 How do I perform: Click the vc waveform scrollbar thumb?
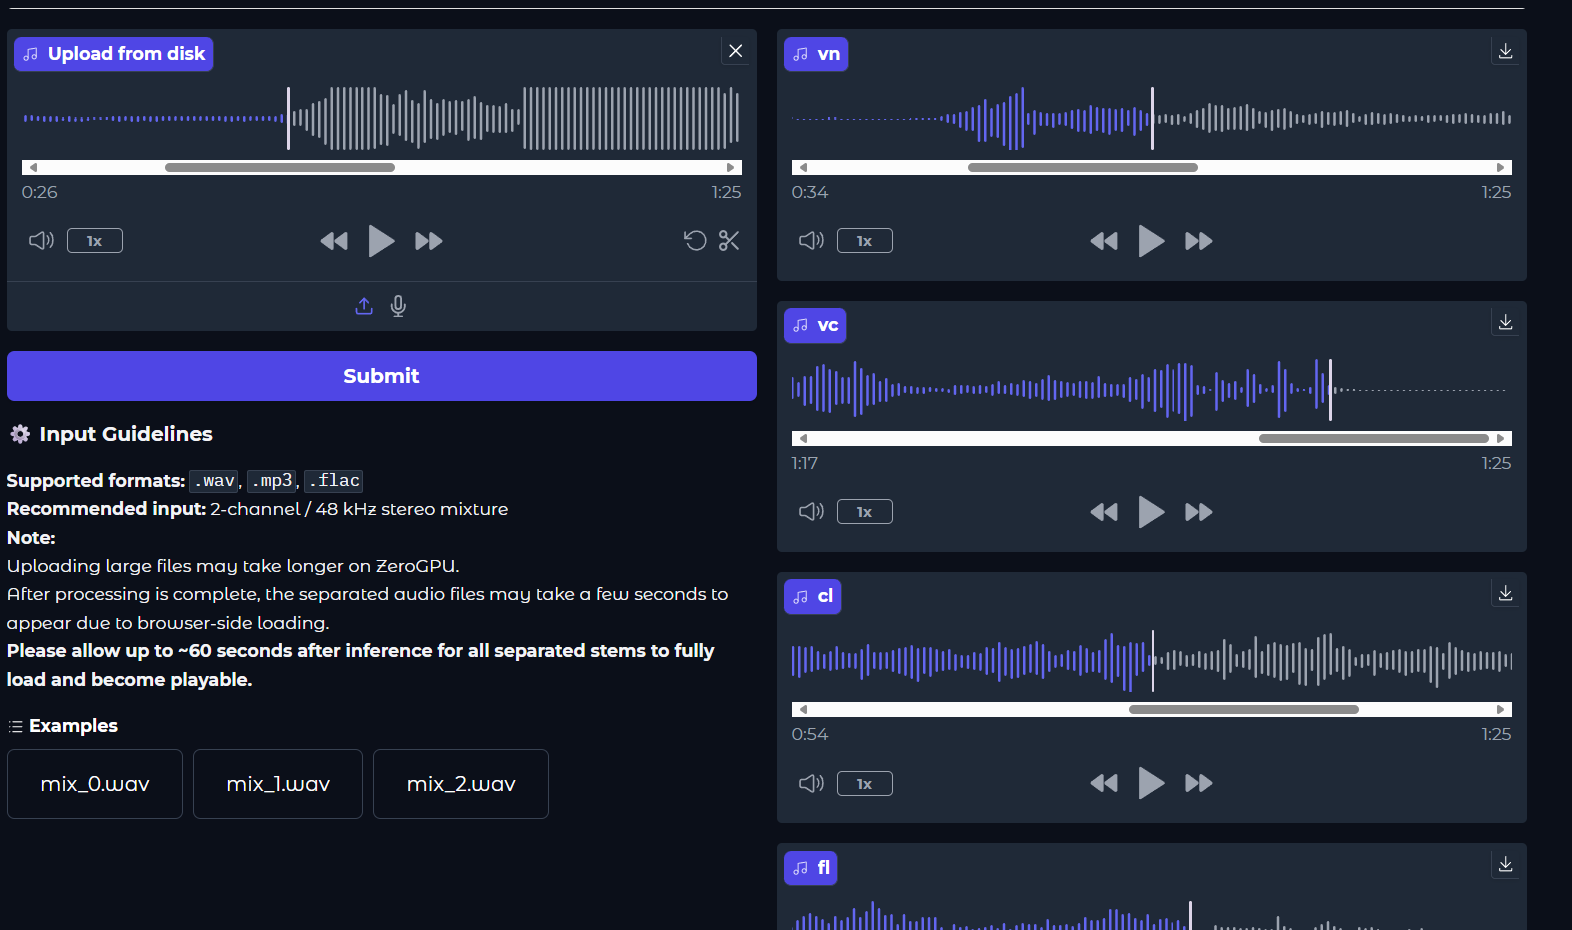[x=1373, y=438]
